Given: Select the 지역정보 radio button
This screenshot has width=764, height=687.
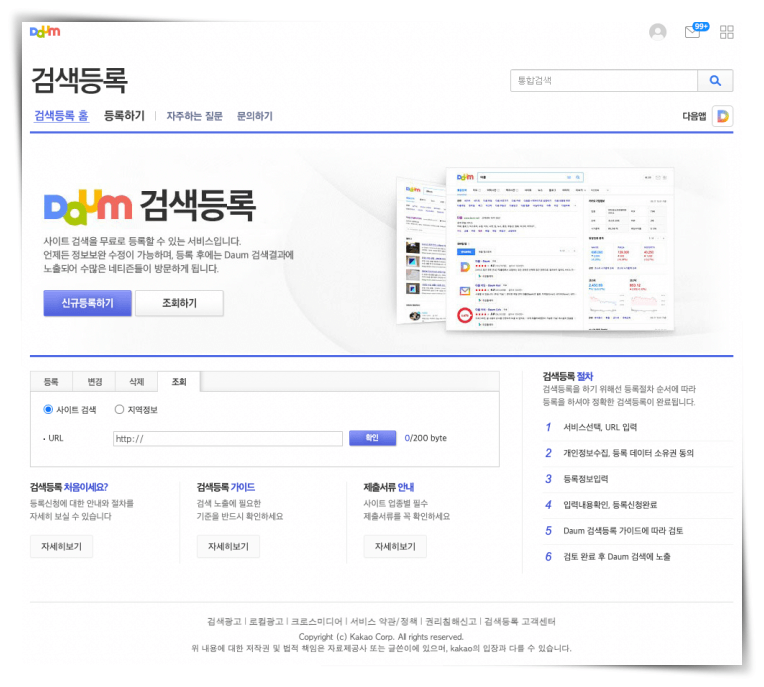Looking at the screenshot, I should (x=119, y=409).
